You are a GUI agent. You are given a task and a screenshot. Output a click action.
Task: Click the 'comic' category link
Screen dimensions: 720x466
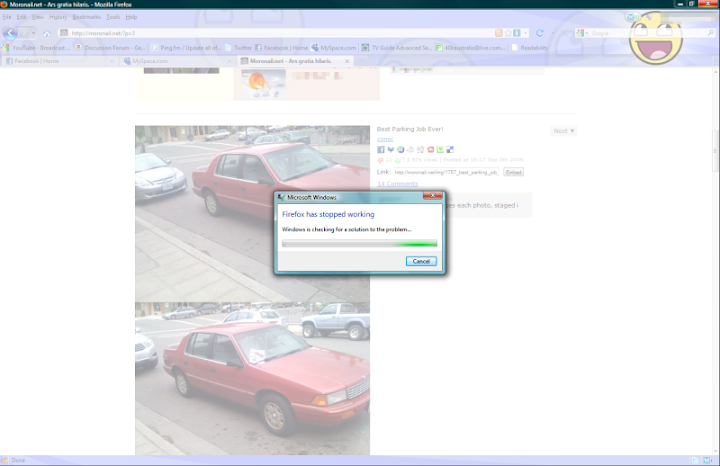click(x=384, y=139)
